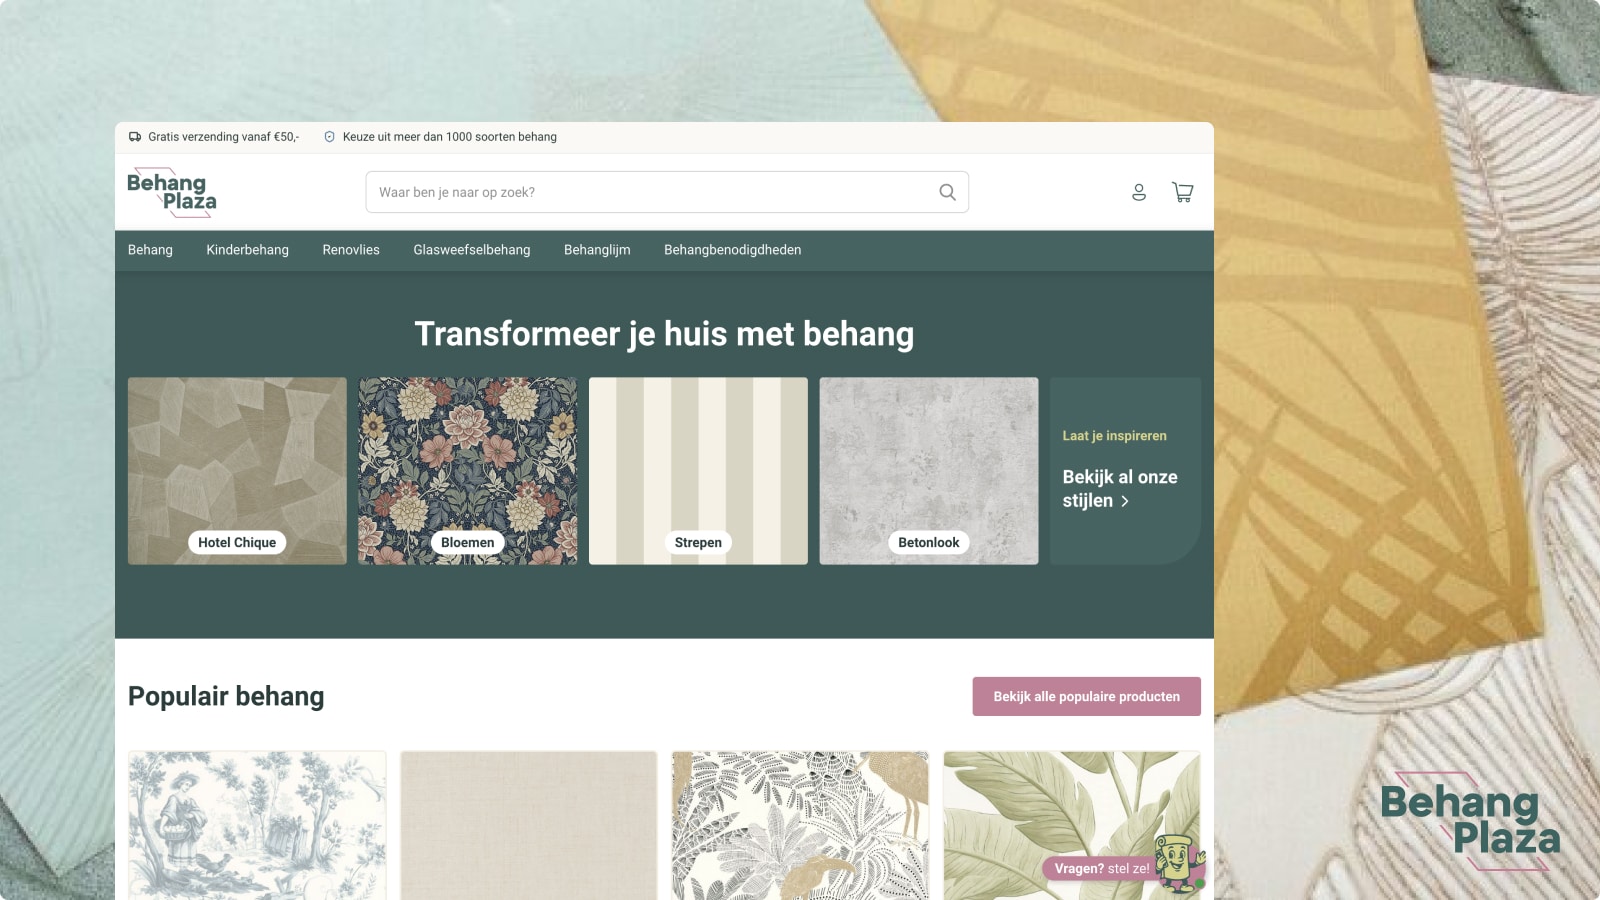Go to Glasweefselbehang category
This screenshot has height=900, width=1600.
[x=472, y=250]
